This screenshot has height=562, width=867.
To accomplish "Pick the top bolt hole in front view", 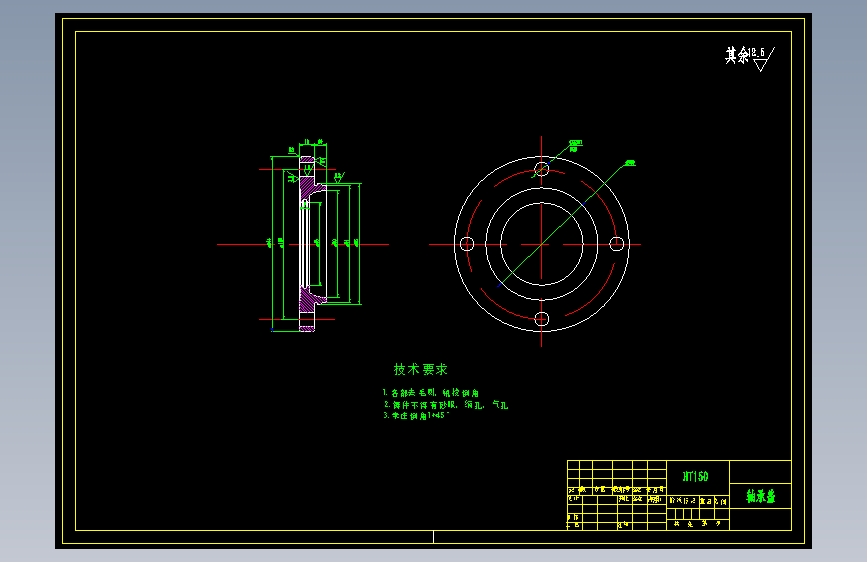I will click(x=541, y=169).
